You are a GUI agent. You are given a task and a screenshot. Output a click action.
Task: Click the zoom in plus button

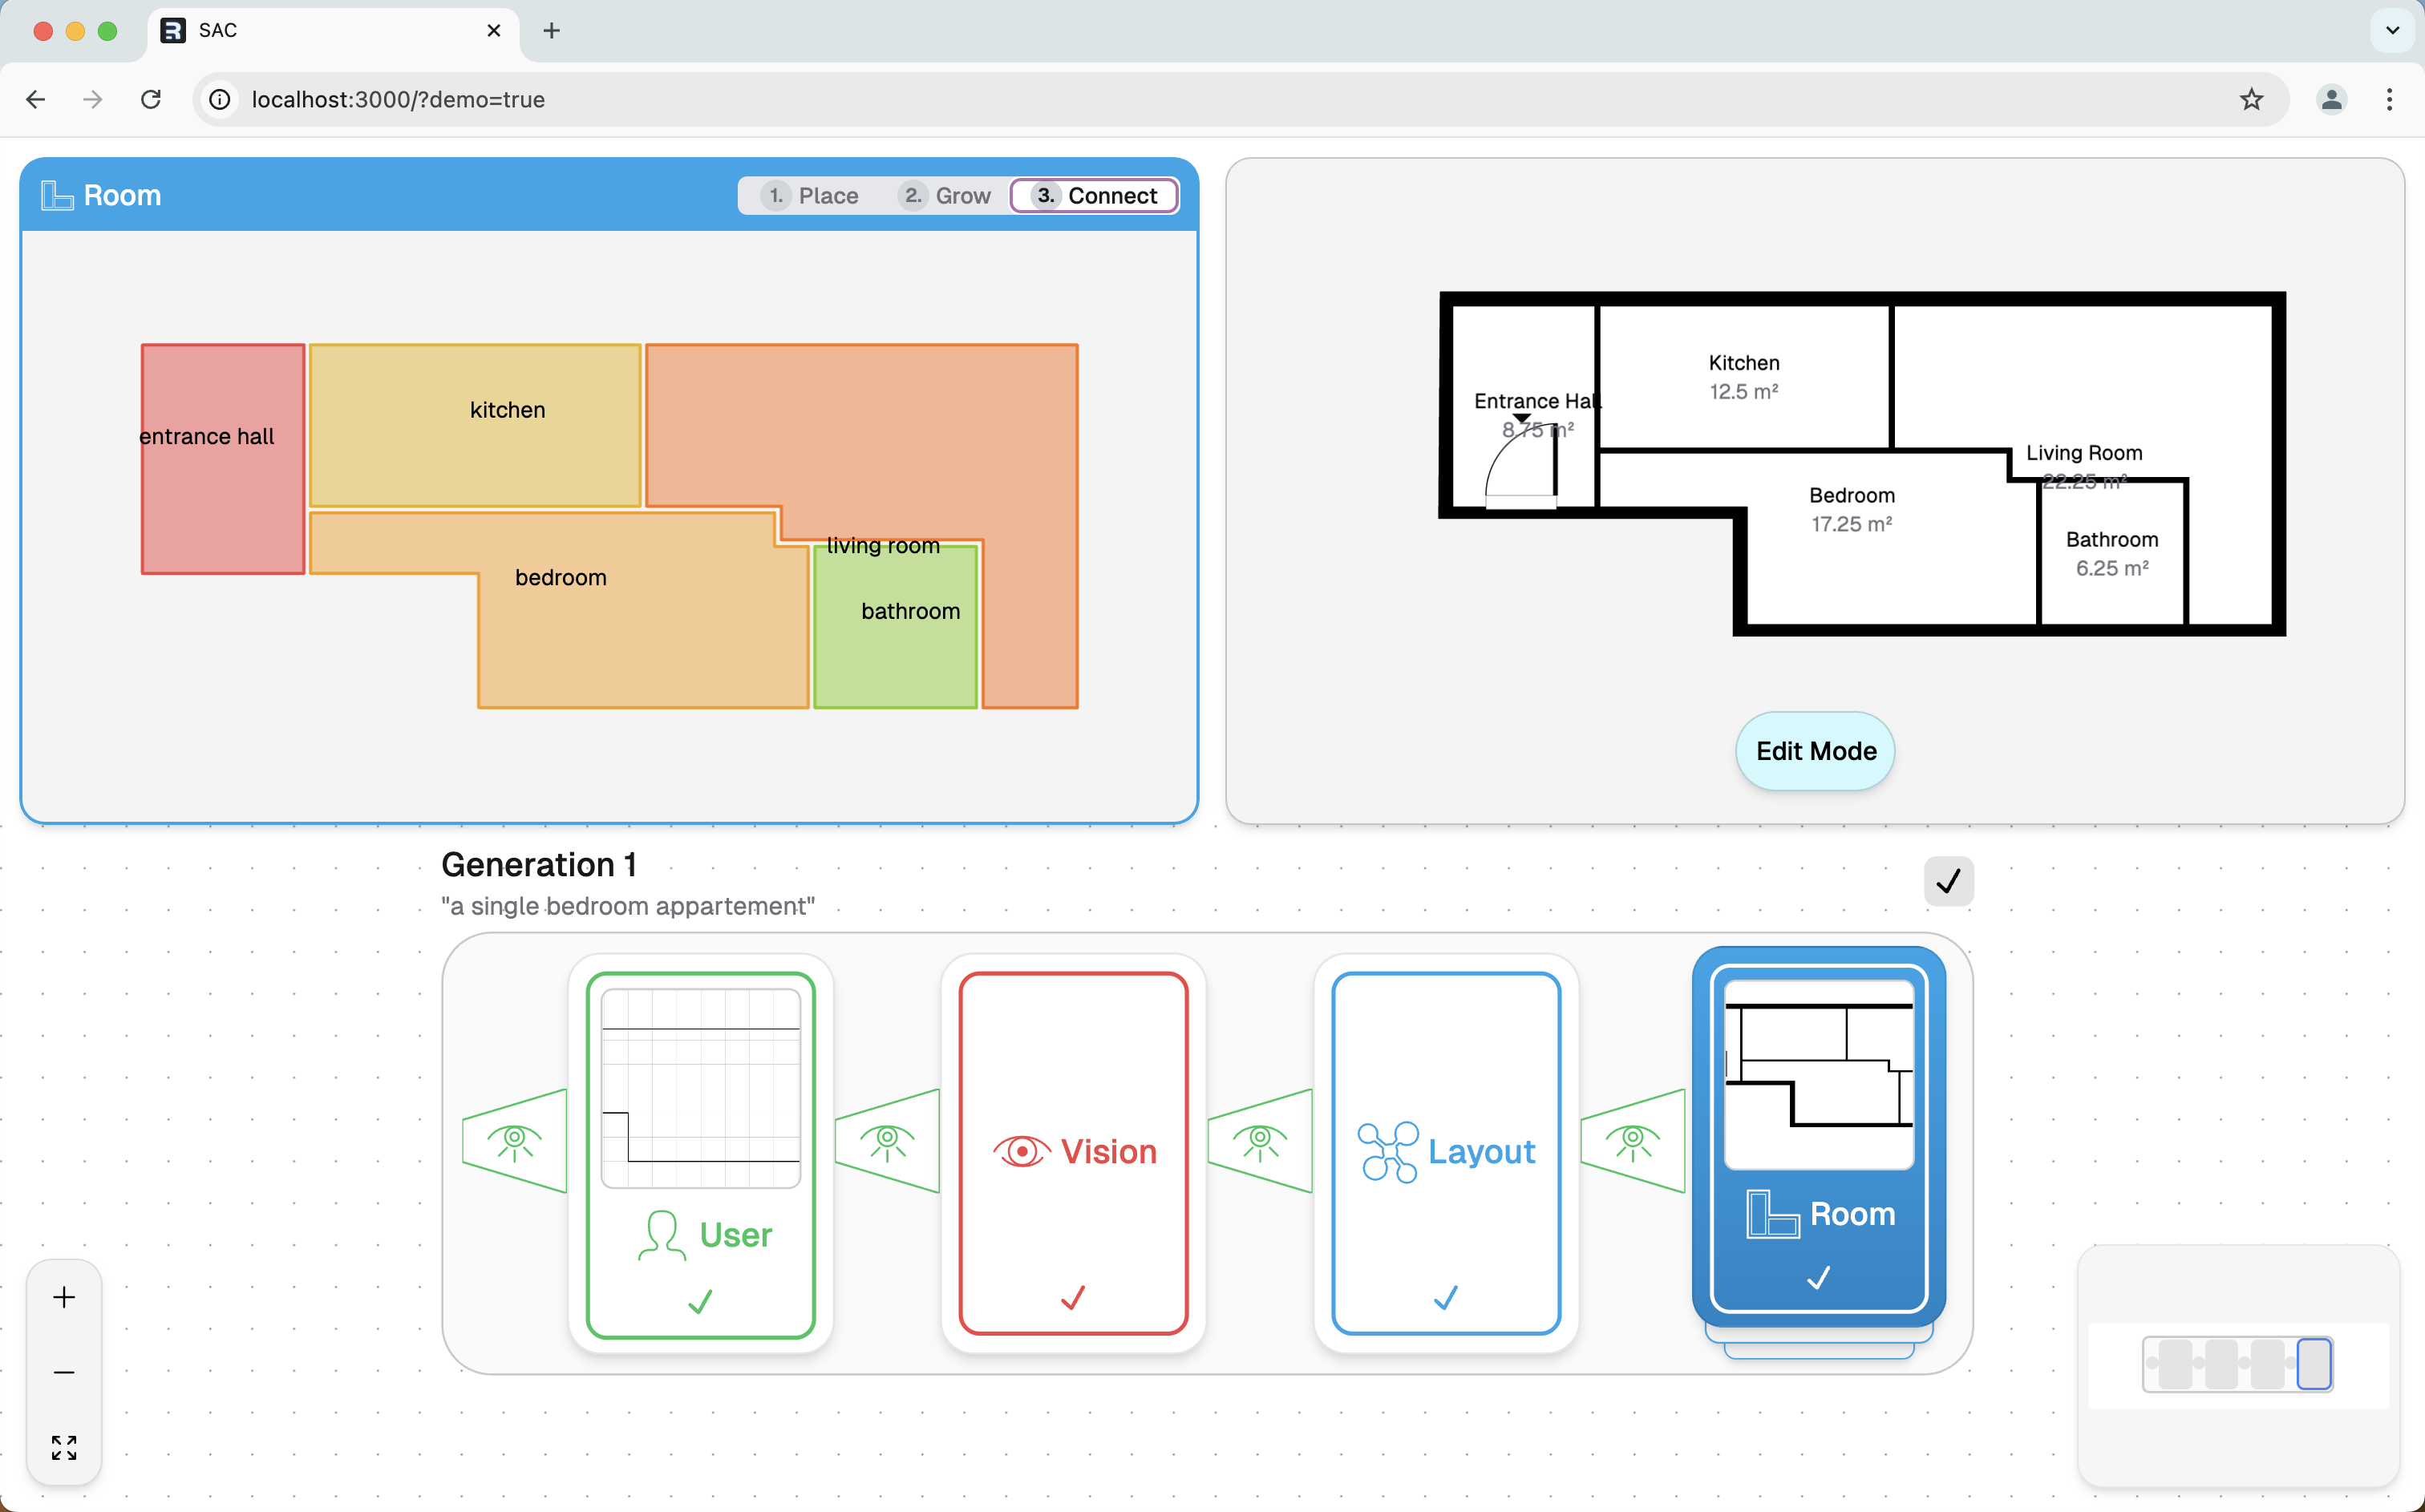pos(64,1297)
